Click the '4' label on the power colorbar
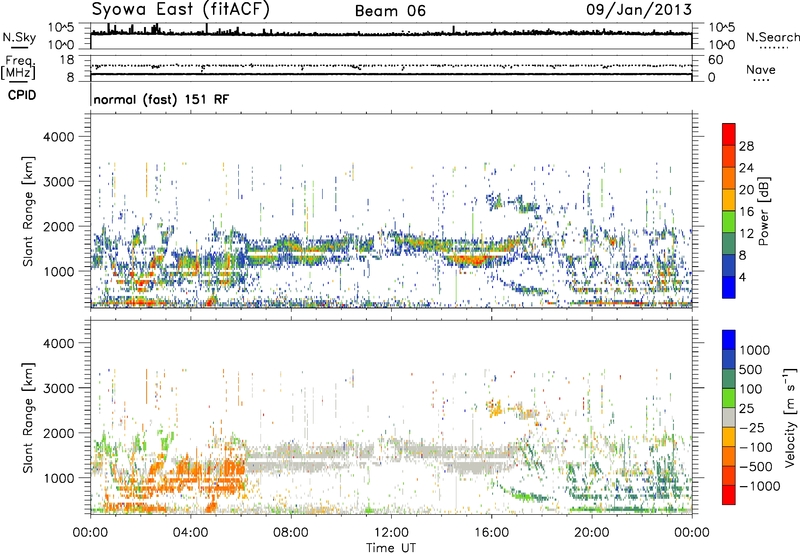 point(742,277)
